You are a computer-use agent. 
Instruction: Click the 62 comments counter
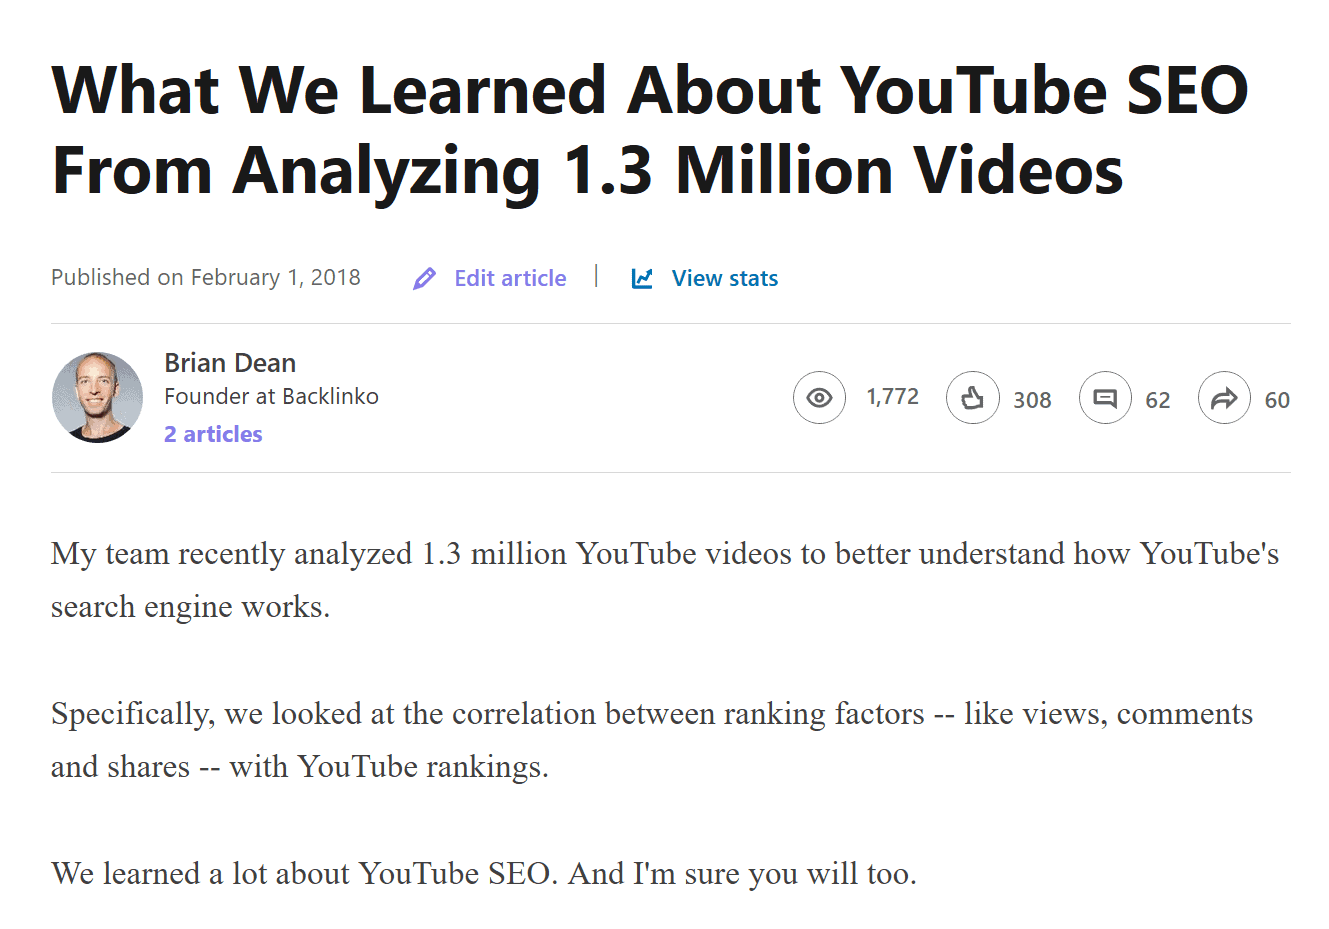pos(1158,399)
